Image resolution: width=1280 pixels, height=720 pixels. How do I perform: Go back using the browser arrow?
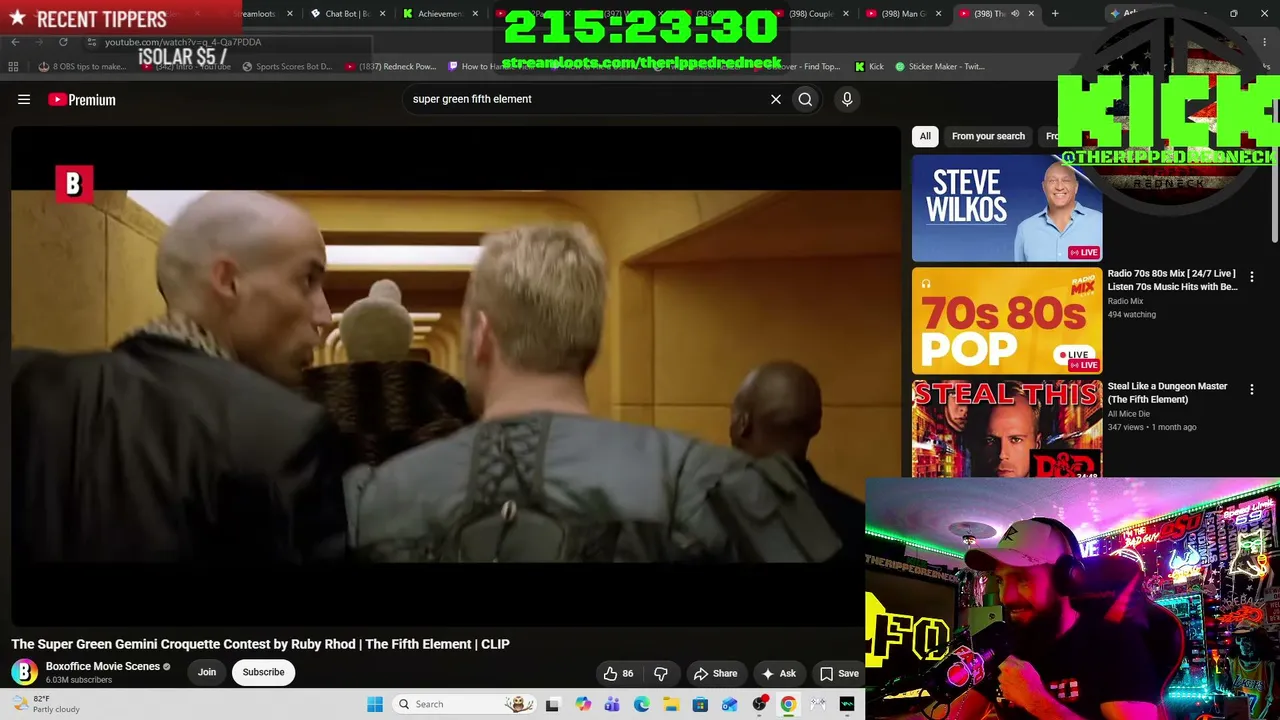pos(15,42)
